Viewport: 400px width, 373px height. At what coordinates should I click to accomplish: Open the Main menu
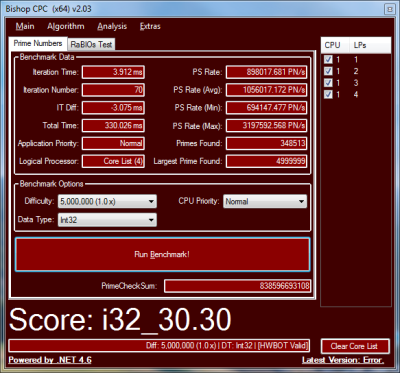click(x=25, y=26)
